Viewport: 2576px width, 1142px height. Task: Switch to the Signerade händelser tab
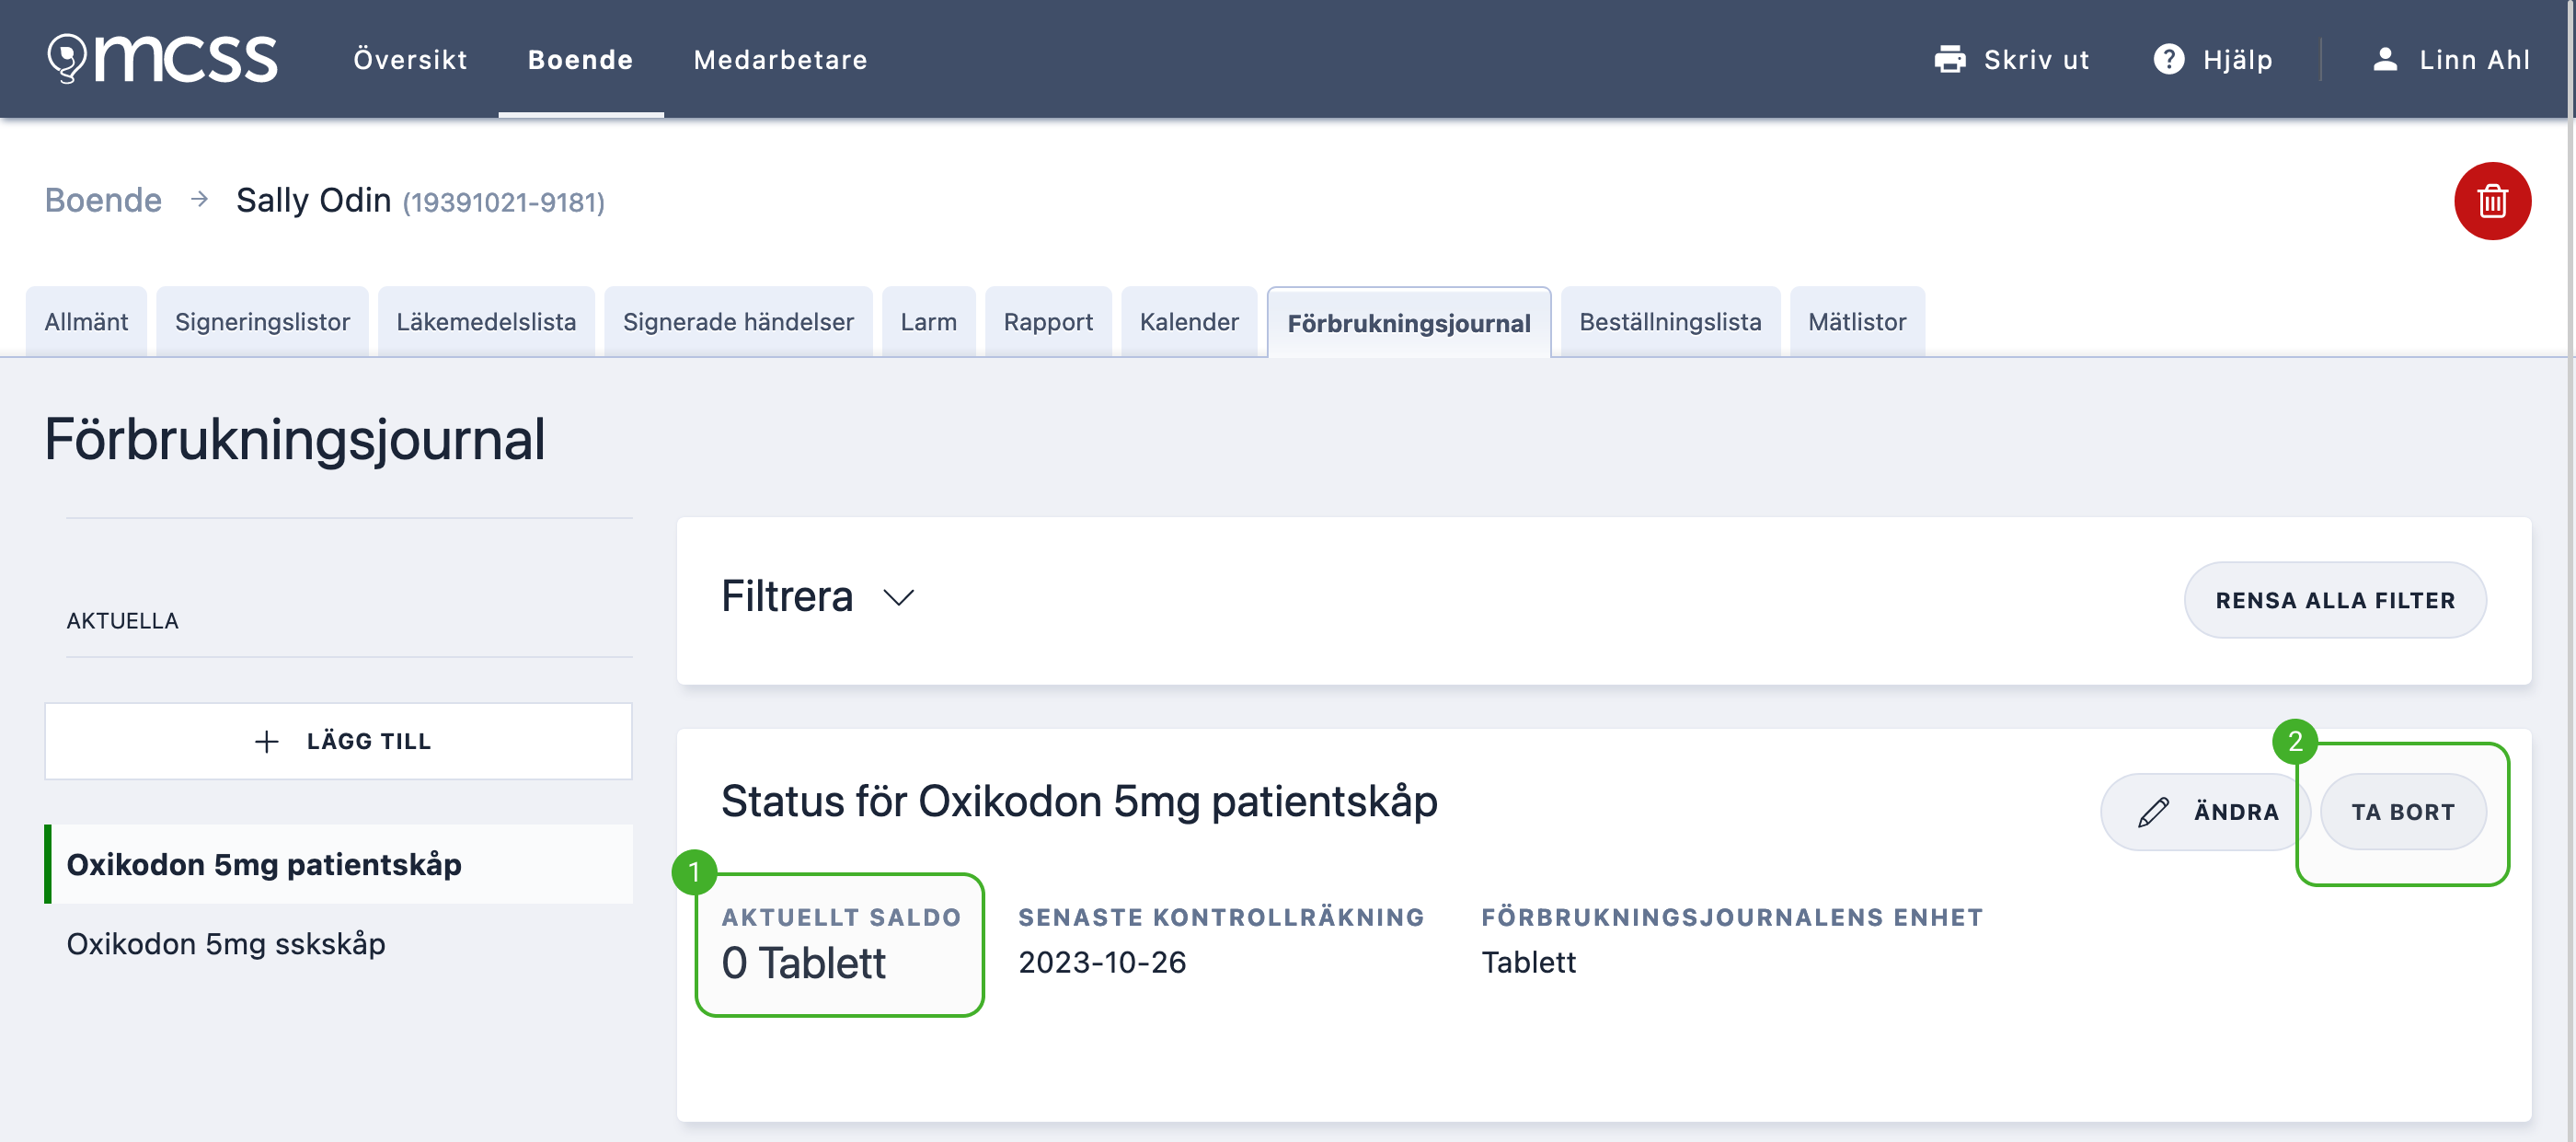click(738, 321)
